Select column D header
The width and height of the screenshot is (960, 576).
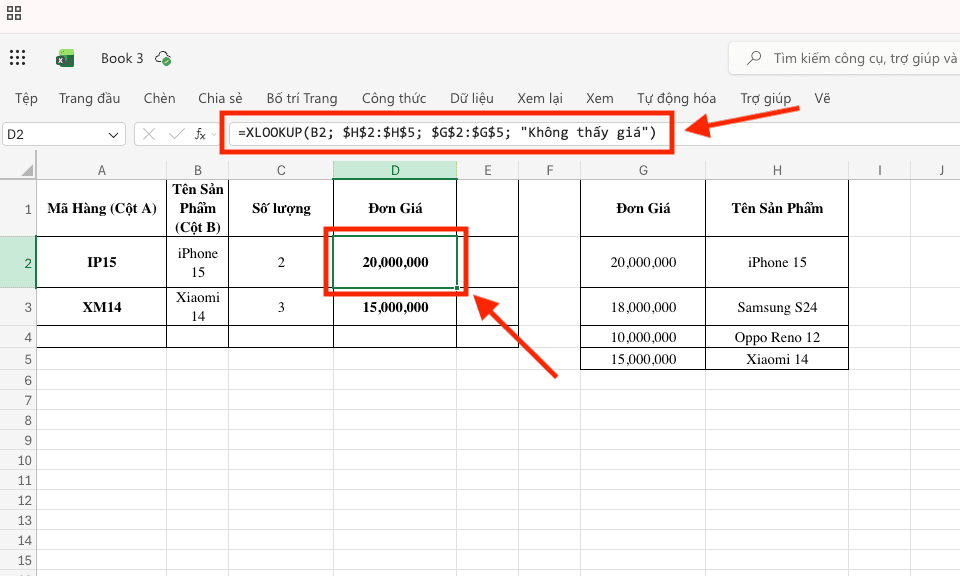(395, 170)
